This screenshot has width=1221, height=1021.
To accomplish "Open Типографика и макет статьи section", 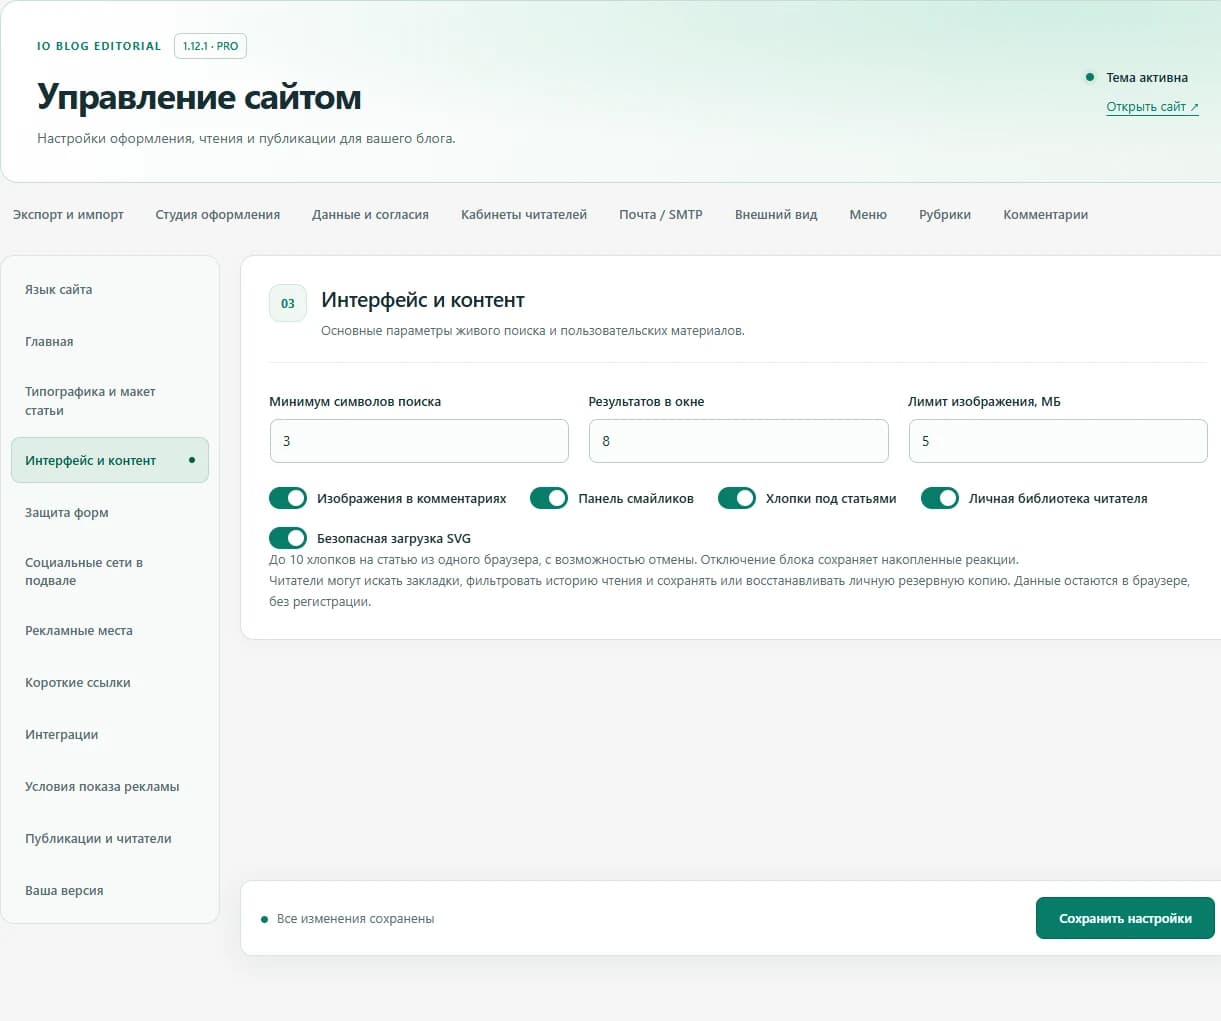I will tap(110, 401).
